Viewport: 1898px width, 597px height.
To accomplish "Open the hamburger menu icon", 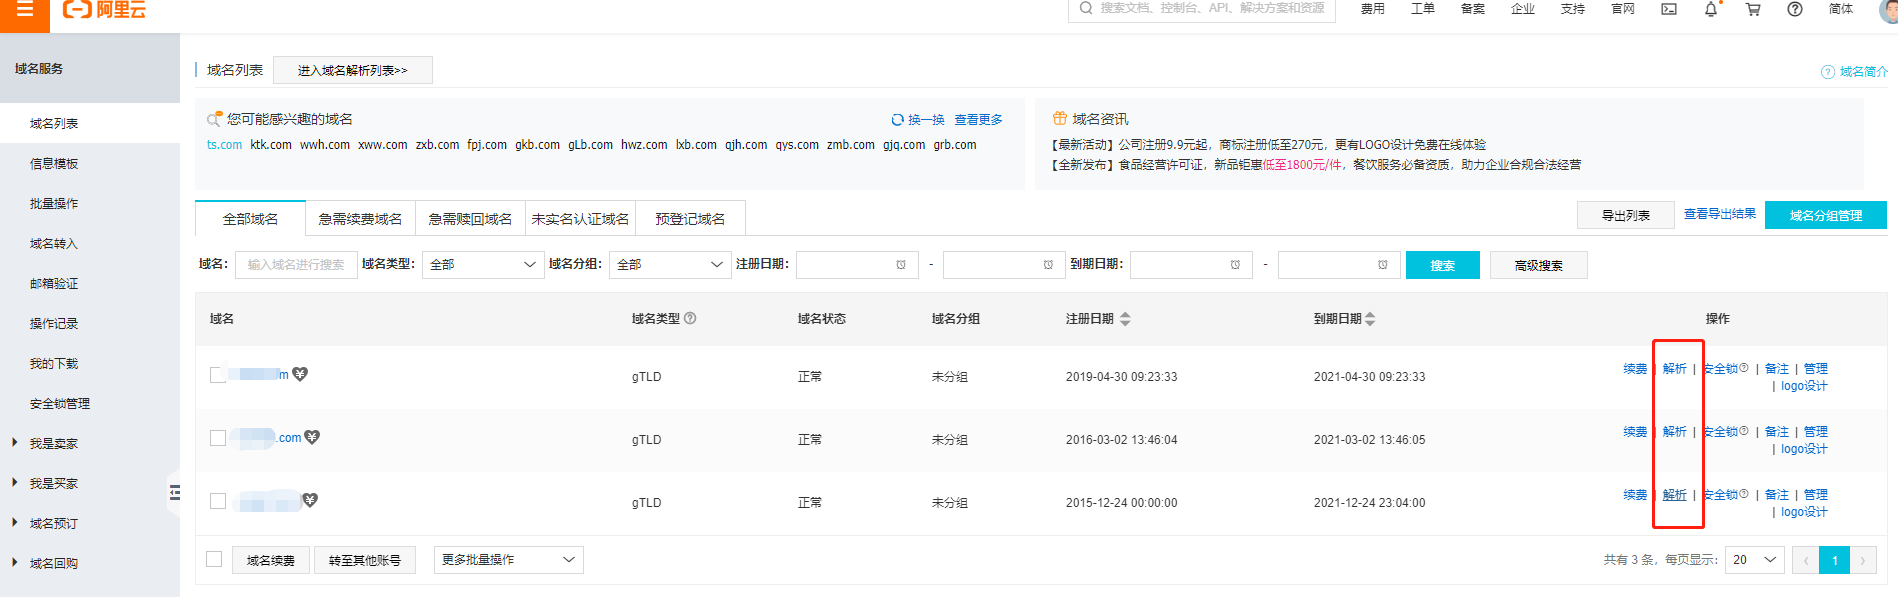I will (x=25, y=9).
